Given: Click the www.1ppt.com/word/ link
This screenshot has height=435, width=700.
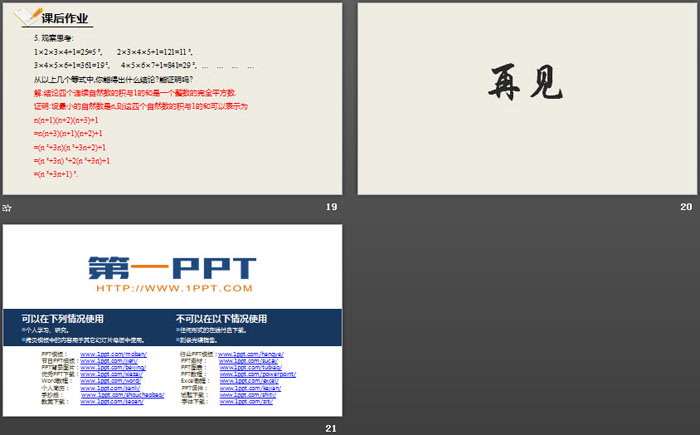Looking at the screenshot, I should (x=110, y=381).
